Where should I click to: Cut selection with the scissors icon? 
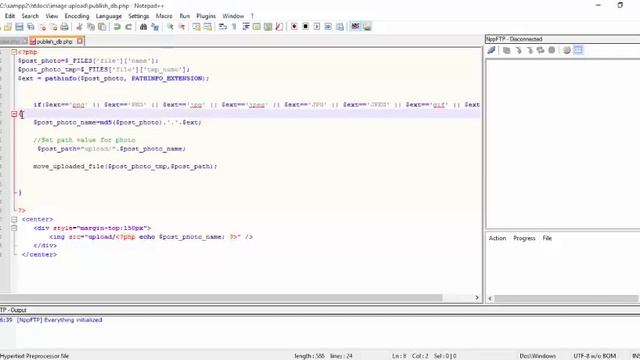click(79, 27)
